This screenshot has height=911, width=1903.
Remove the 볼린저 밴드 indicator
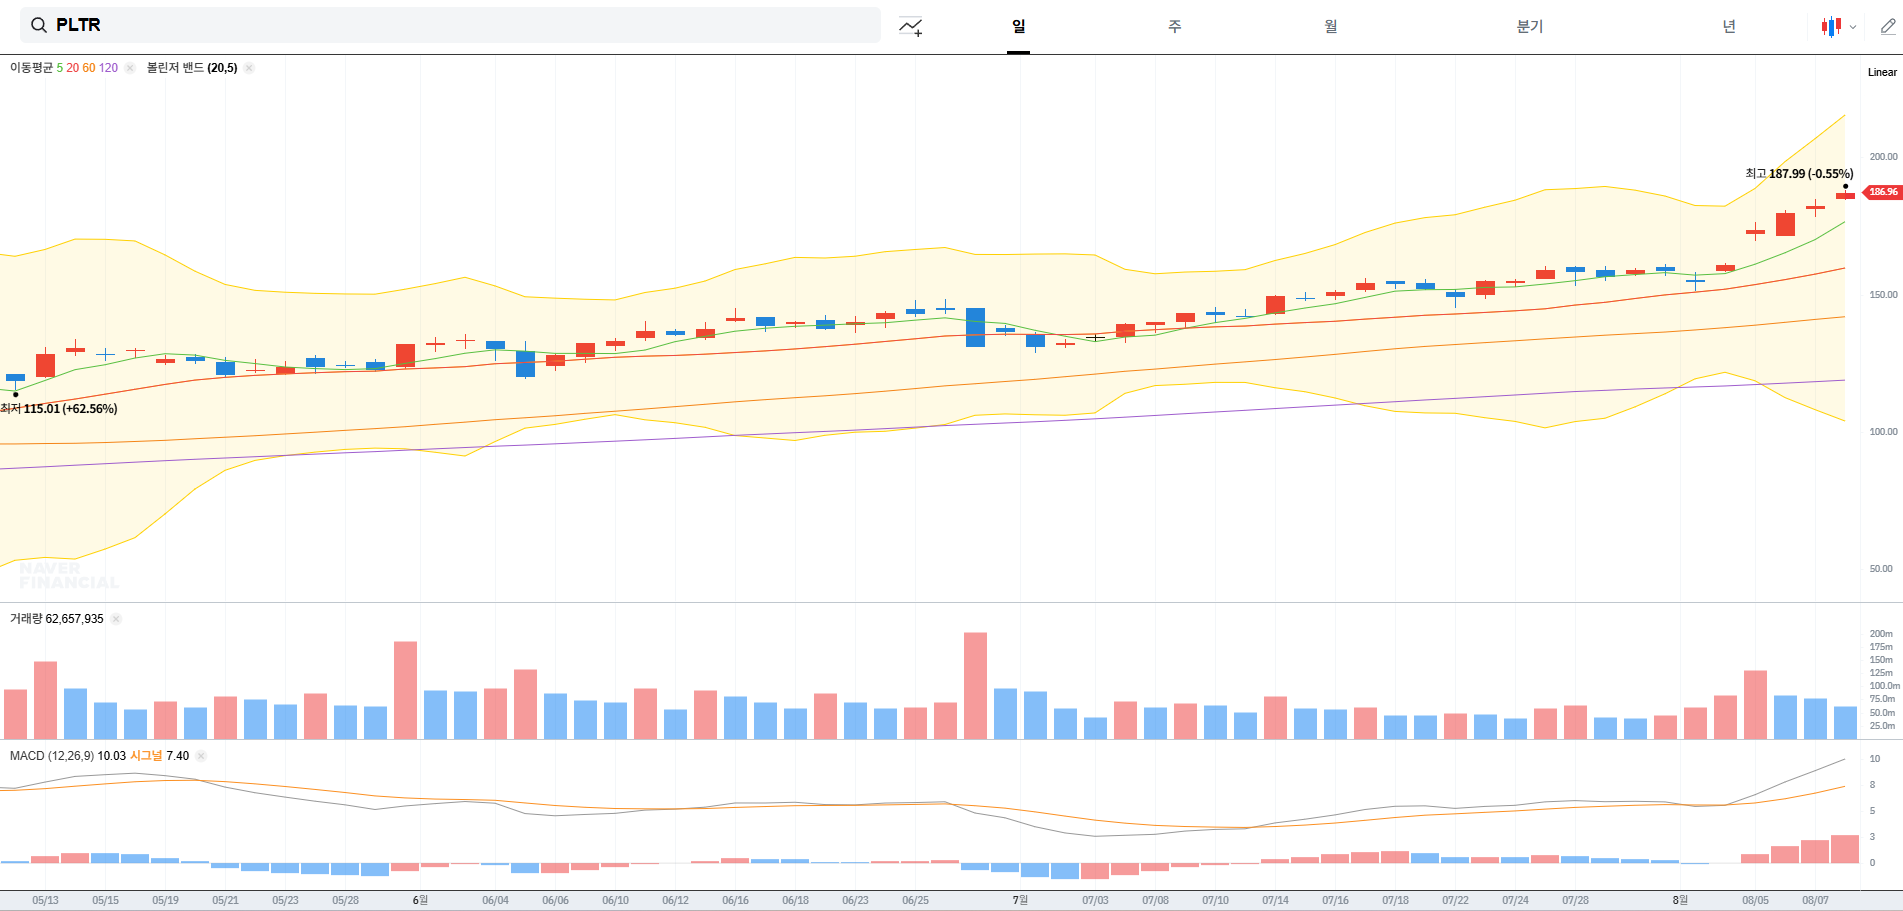tap(249, 68)
